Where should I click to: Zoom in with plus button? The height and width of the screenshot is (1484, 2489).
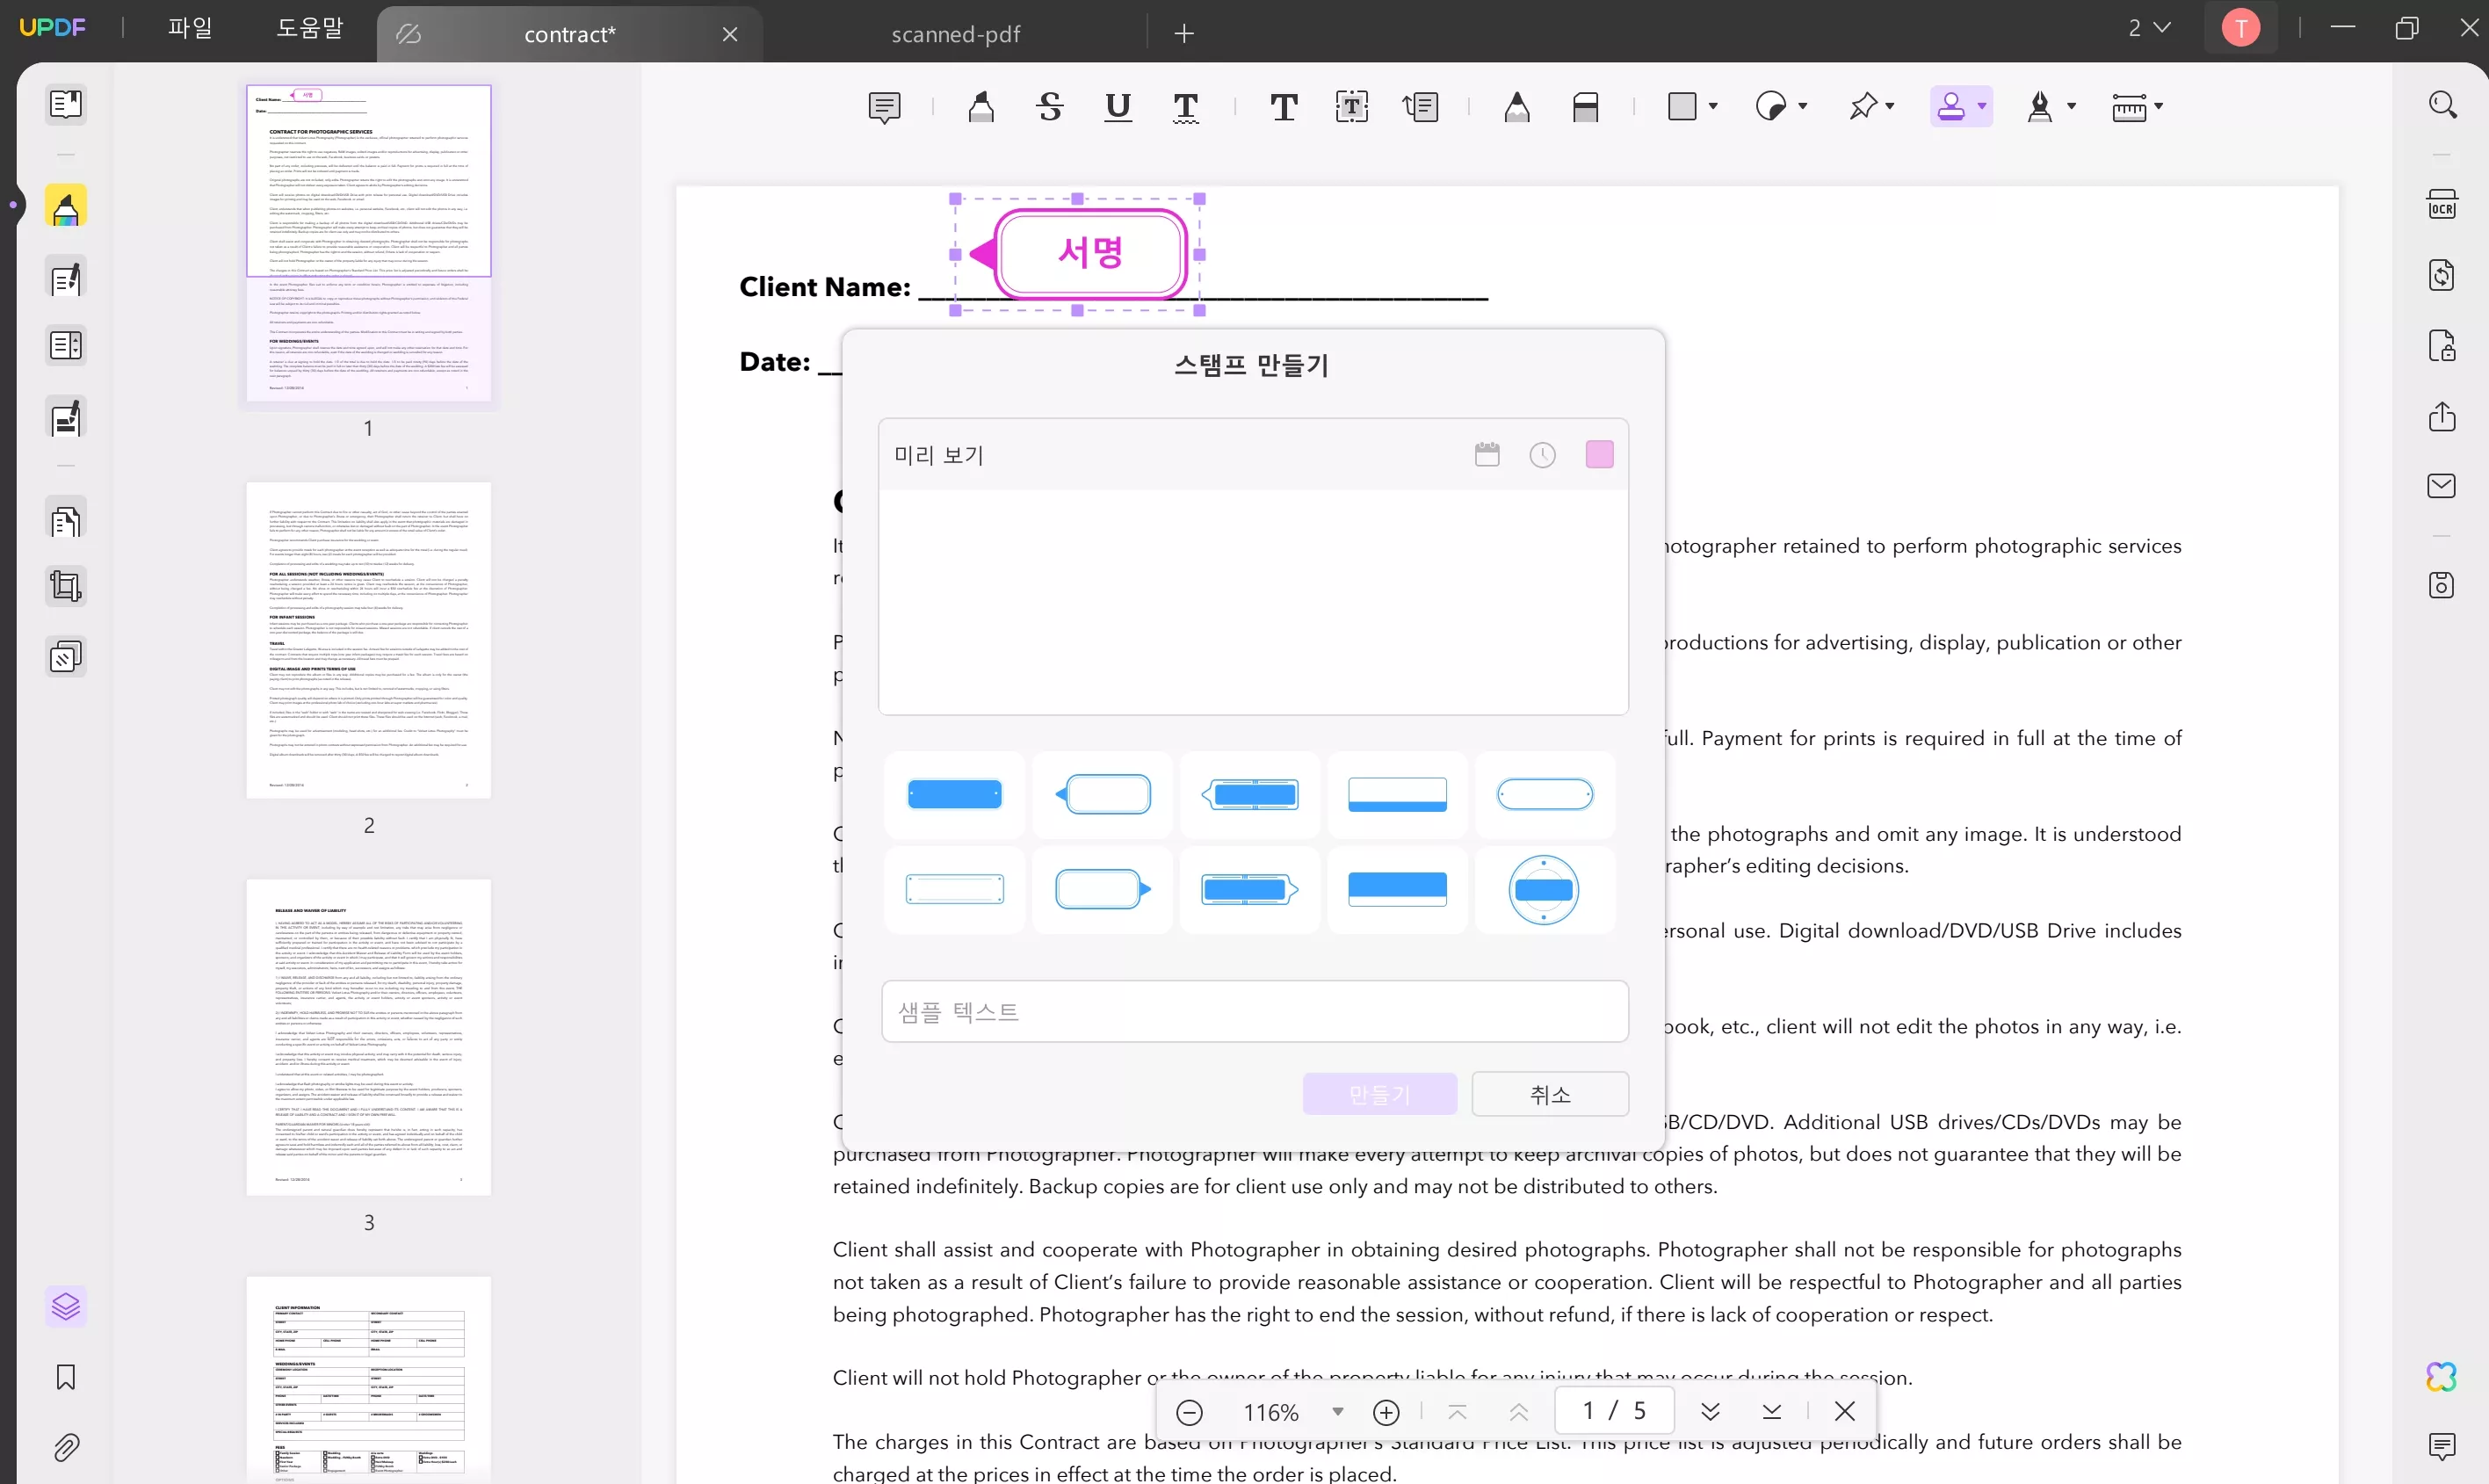[x=1386, y=1412]
